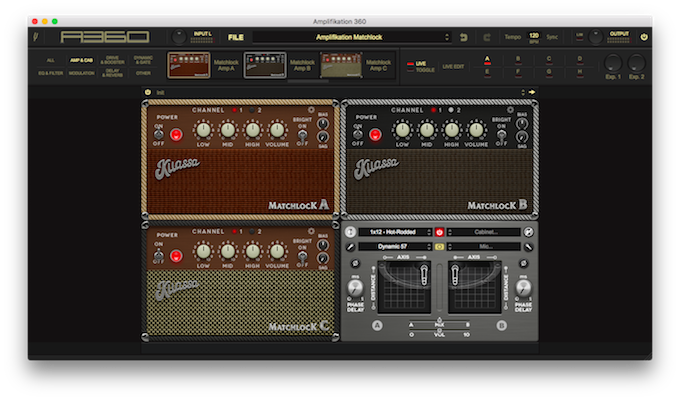Open the 1x12 Hot-Rodded cabinet dropdown
680x400 pixels.
click(395, 232)
